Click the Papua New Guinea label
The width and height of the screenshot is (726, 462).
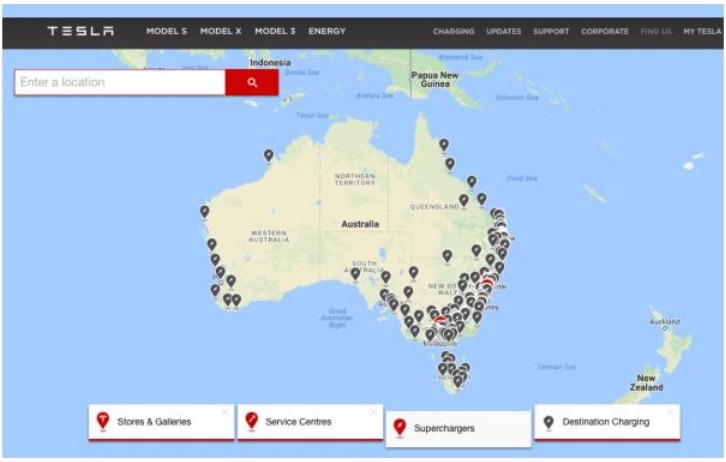point(435,79)
